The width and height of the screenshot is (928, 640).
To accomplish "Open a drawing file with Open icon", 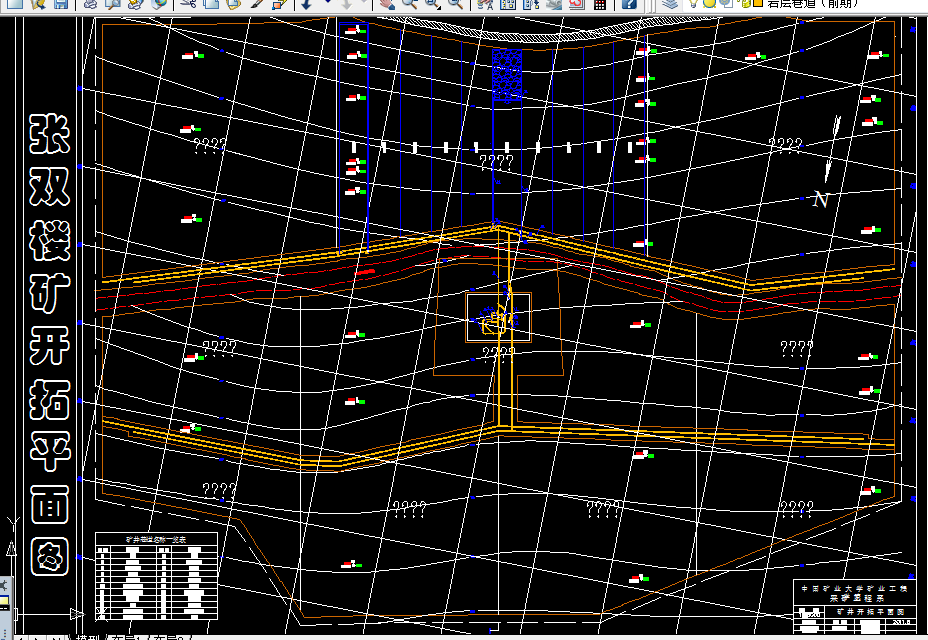I will (x=38, y=4).
